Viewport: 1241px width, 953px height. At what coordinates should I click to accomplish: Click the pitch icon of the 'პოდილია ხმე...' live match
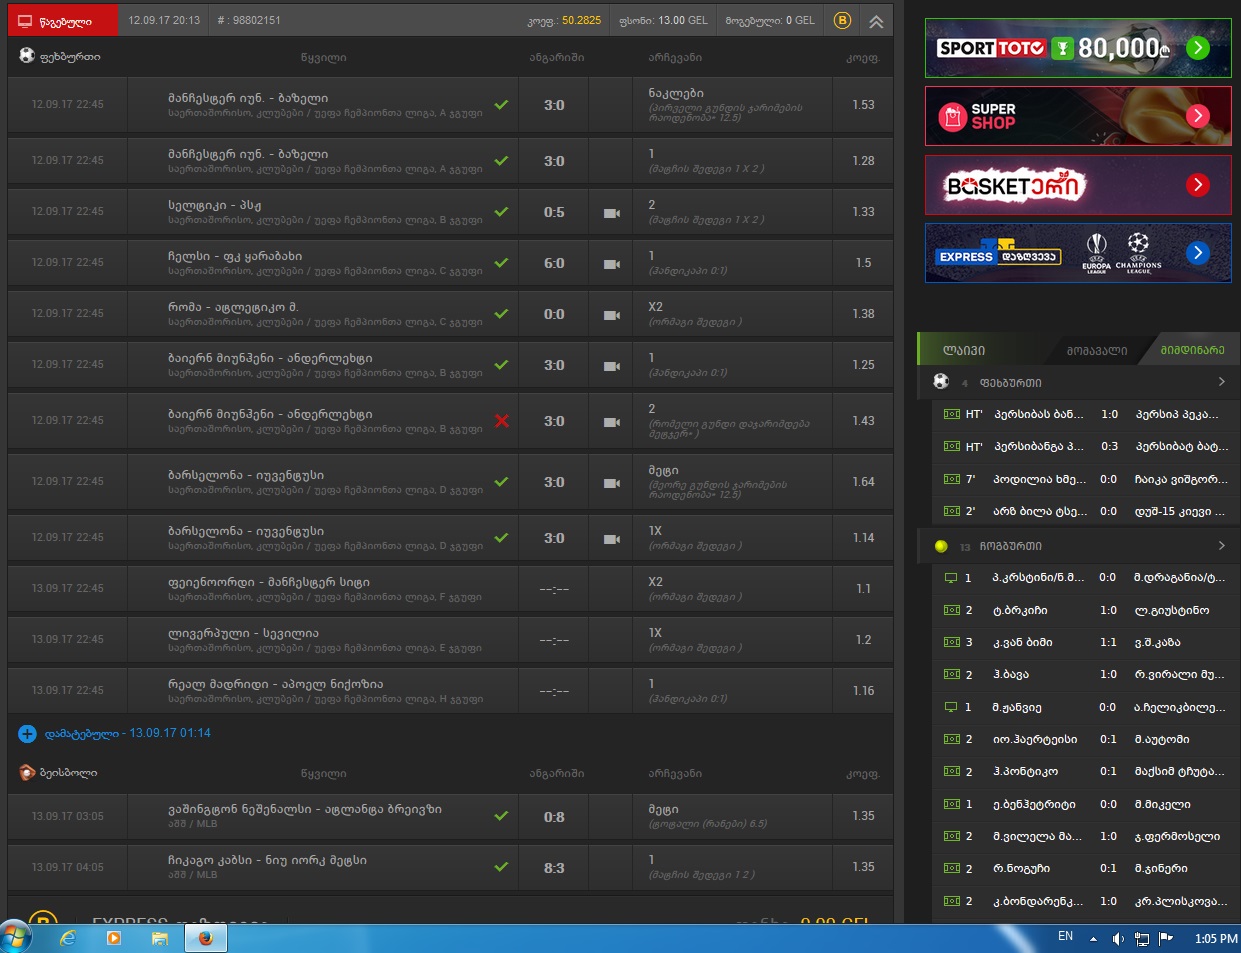951,479
